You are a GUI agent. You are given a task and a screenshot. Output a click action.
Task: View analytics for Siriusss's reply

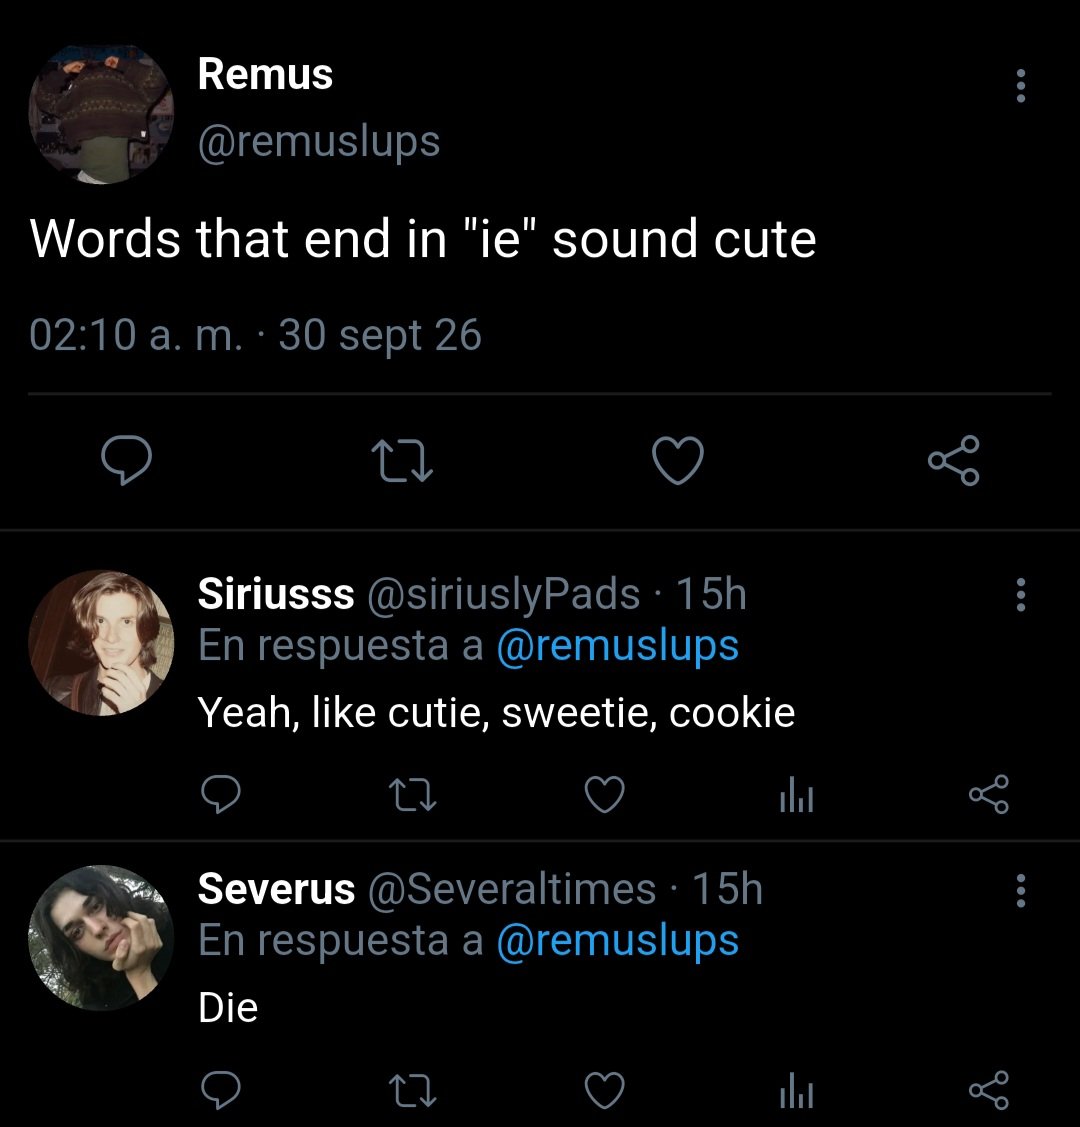(x=796, y=794)
